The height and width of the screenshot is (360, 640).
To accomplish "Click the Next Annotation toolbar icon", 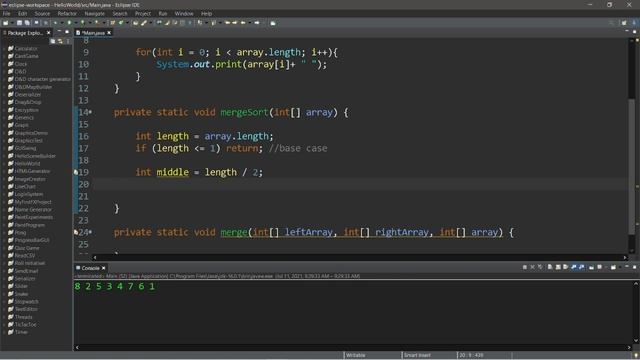I will click(200, 23).
